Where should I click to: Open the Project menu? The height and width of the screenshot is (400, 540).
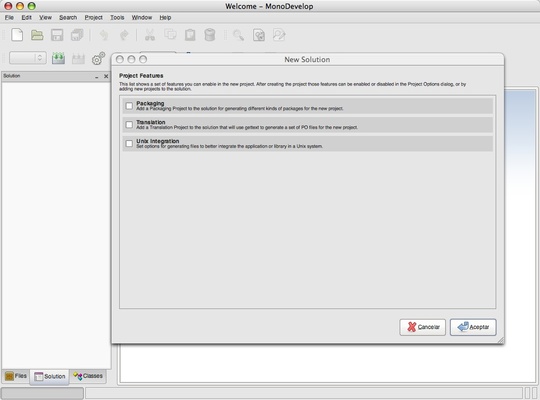coord(94,18)
